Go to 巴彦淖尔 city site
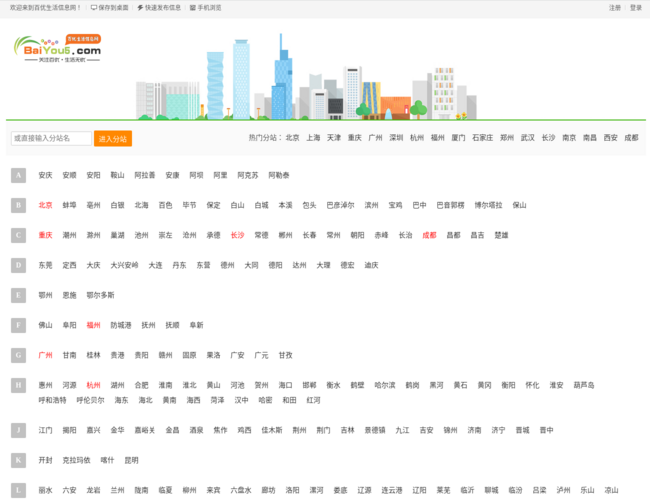This screenshot has width=650, height=500. coord(340,205)
